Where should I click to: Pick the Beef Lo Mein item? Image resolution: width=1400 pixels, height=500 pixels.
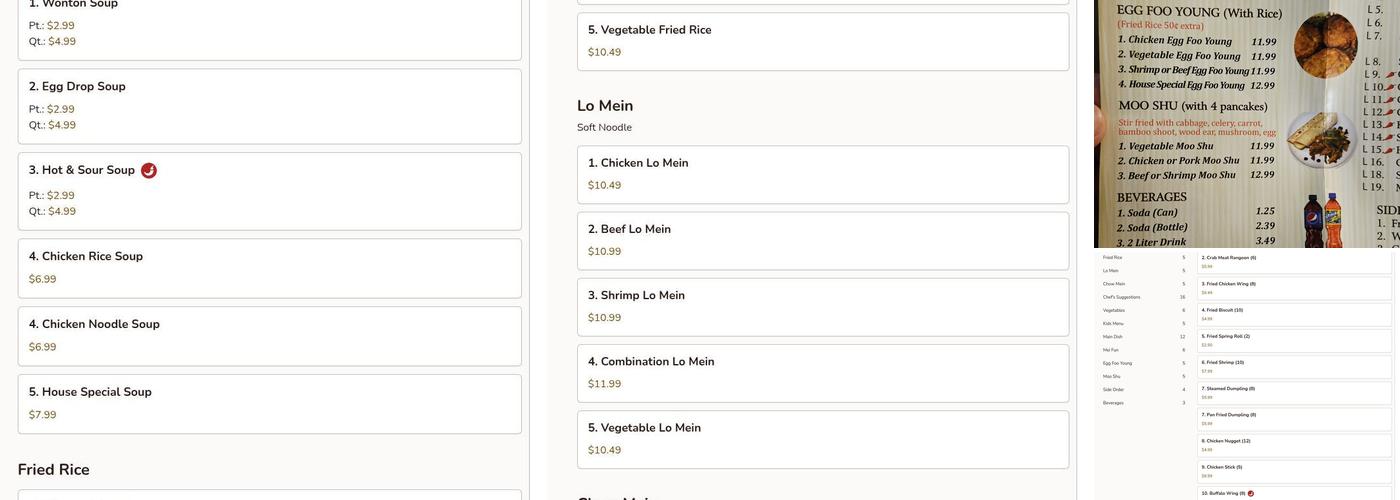(822, 240)
